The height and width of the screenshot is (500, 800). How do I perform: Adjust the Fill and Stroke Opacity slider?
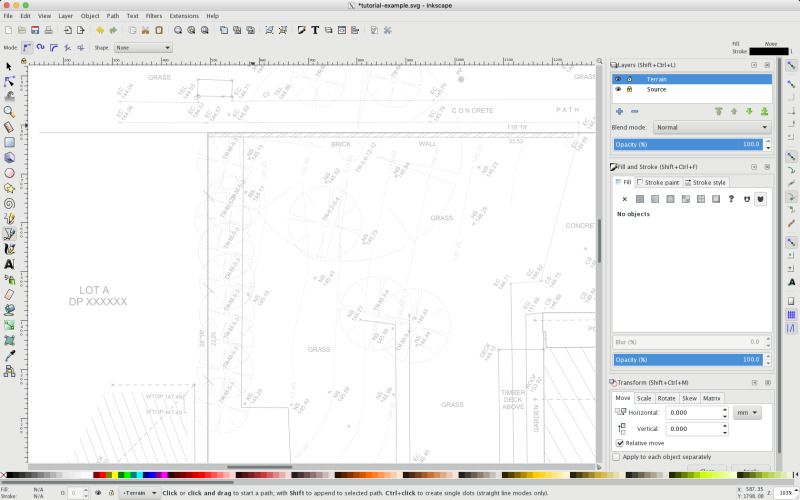pos(688,360)
